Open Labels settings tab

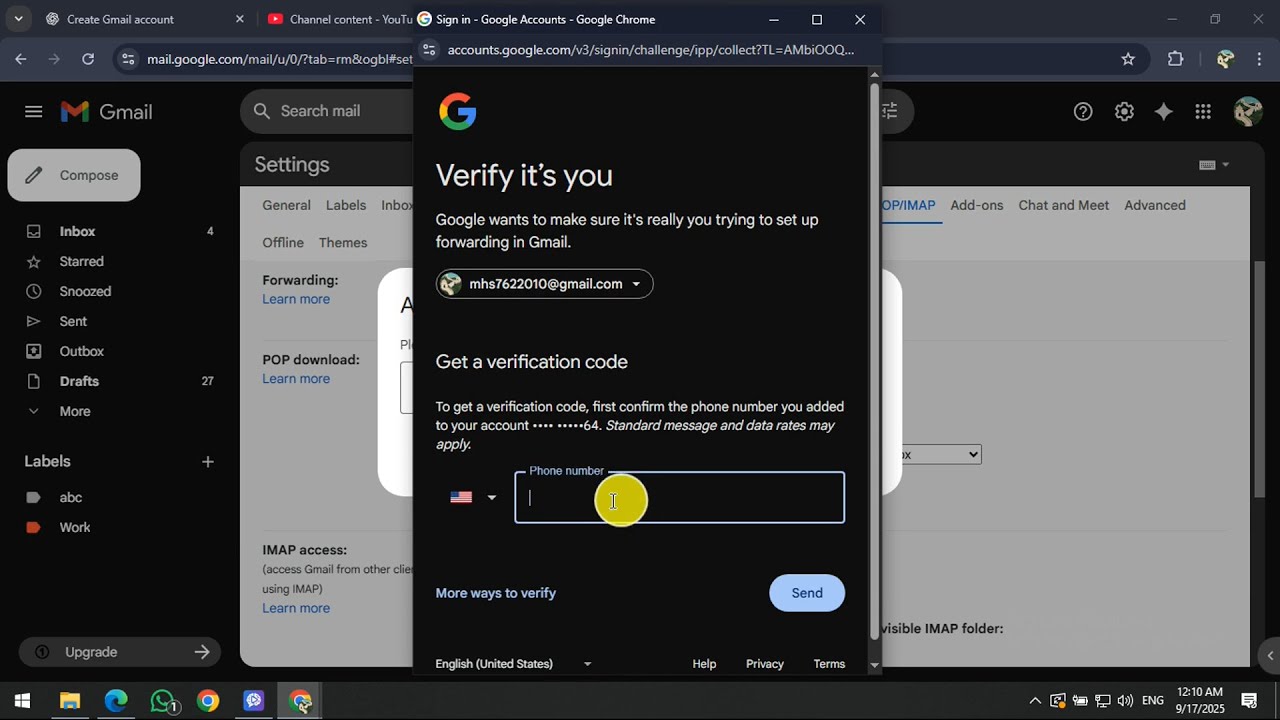tap(346, 205)
